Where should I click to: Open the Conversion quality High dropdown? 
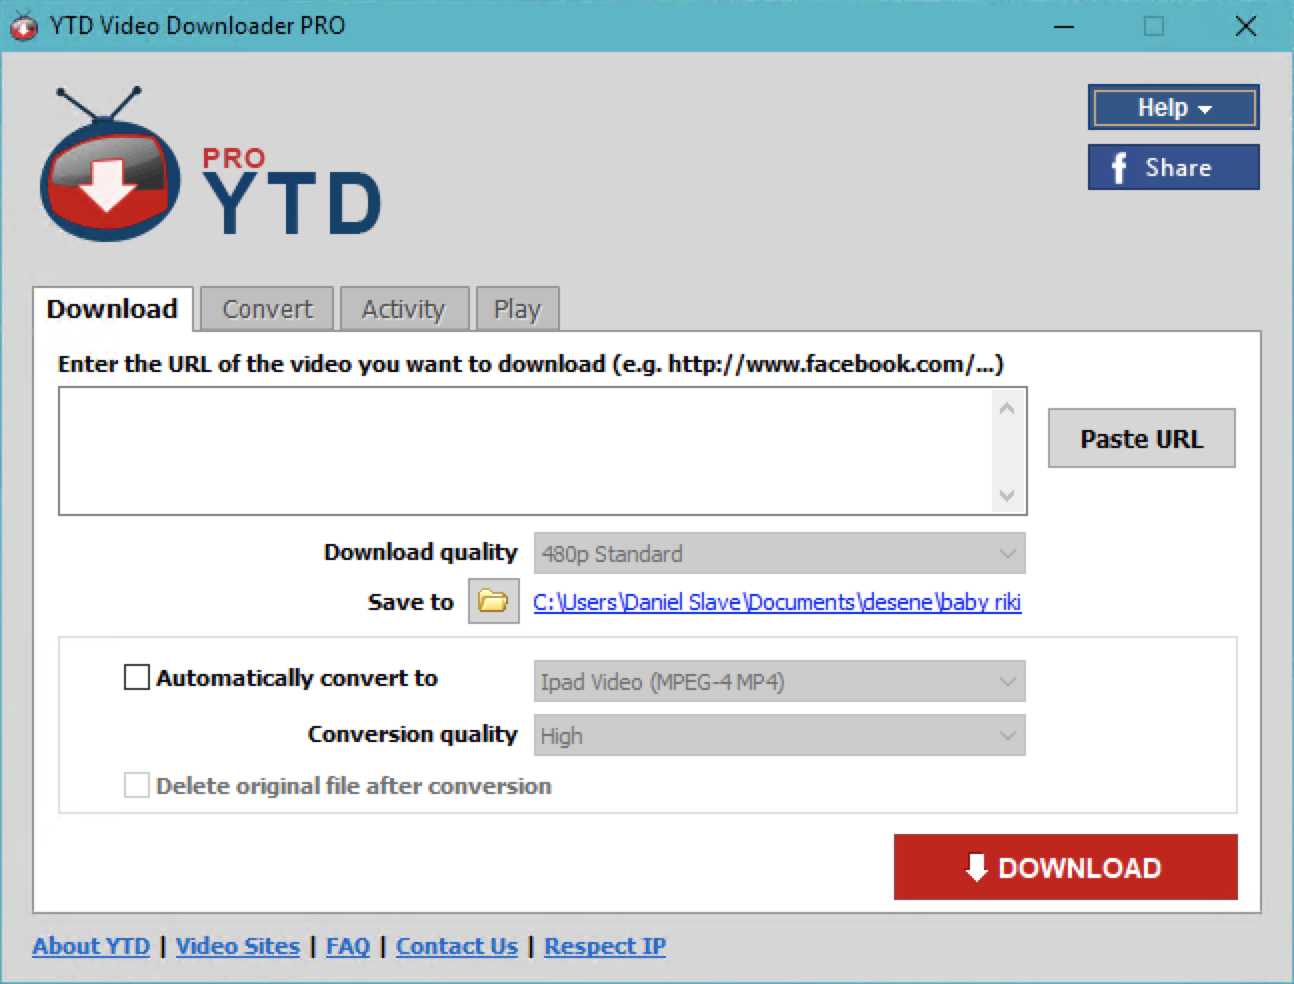click(779, 736)
